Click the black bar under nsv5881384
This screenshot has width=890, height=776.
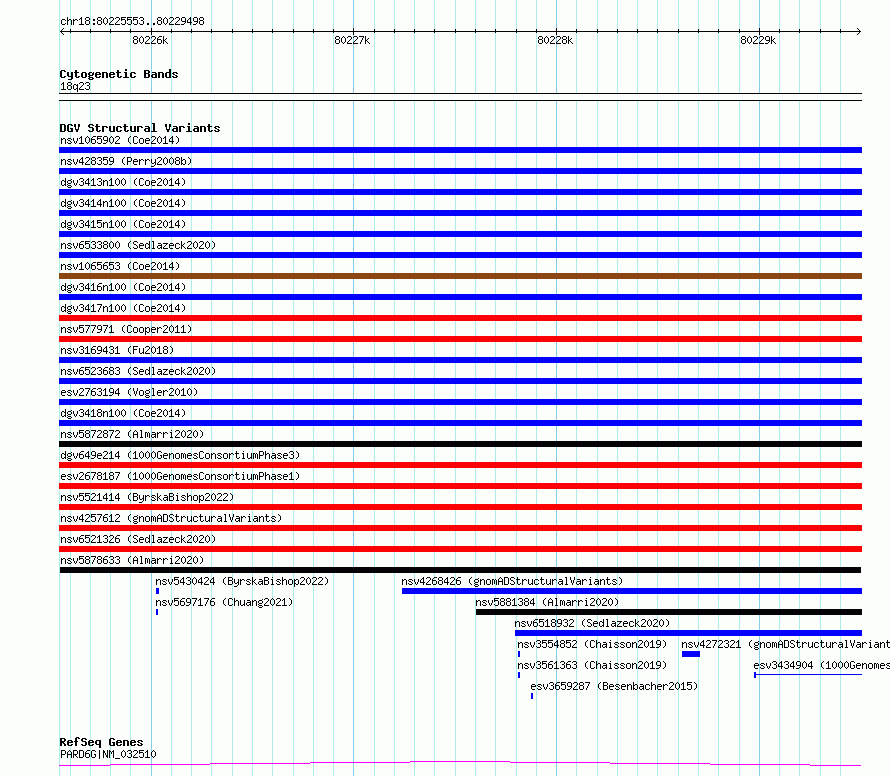[669, 612]
